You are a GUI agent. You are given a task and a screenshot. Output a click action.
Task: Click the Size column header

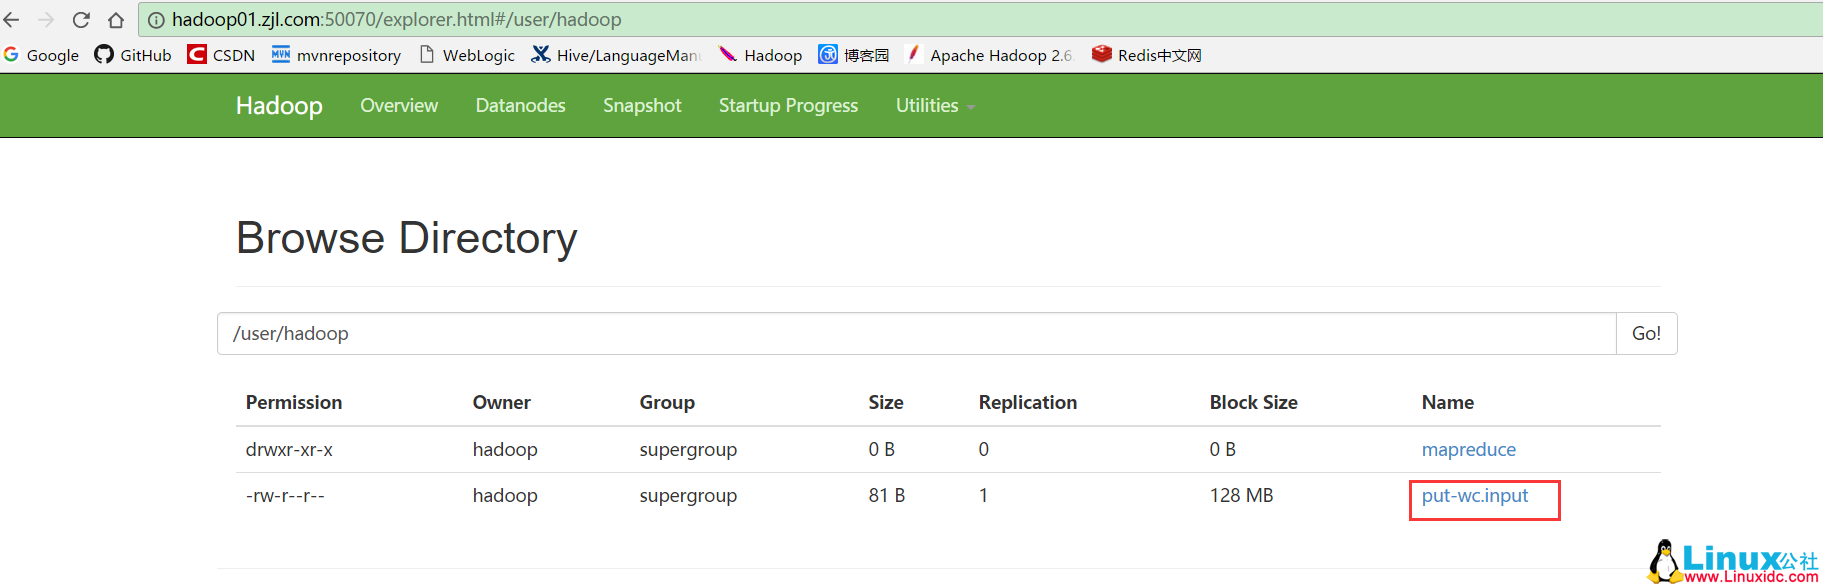point(886,402)
